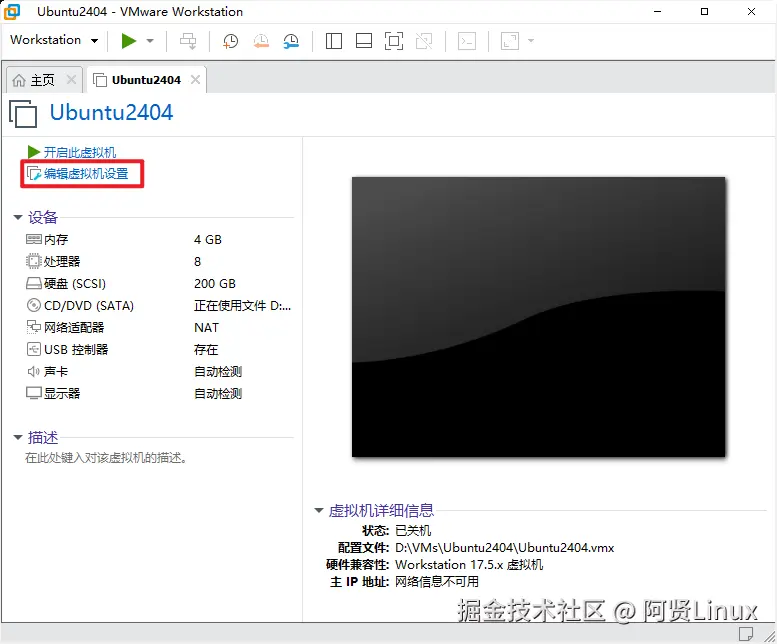Select the 网络适配器 device row
777x644 pixels.
(159, 327)
